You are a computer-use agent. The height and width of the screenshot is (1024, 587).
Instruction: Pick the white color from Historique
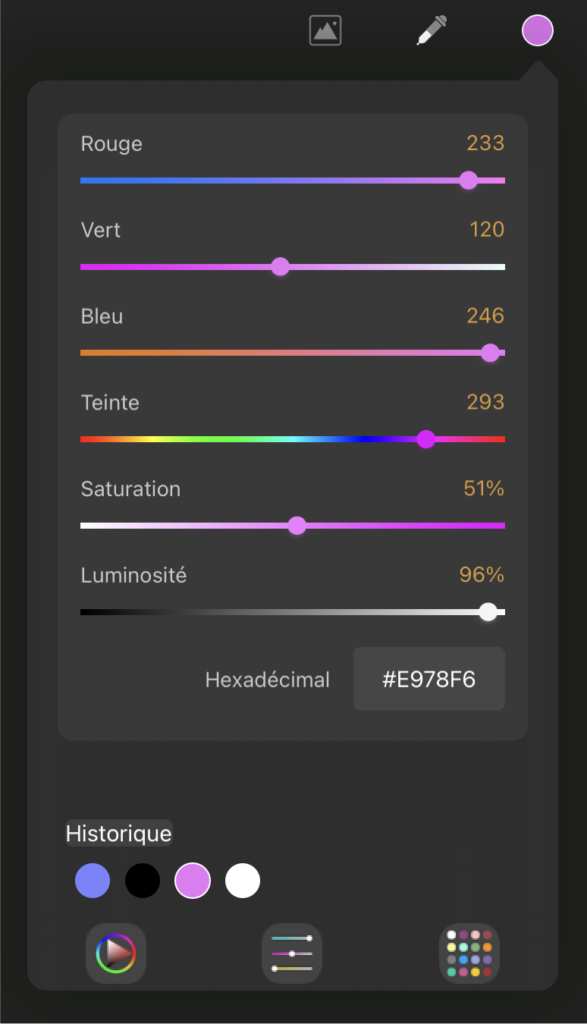[242, 880]
